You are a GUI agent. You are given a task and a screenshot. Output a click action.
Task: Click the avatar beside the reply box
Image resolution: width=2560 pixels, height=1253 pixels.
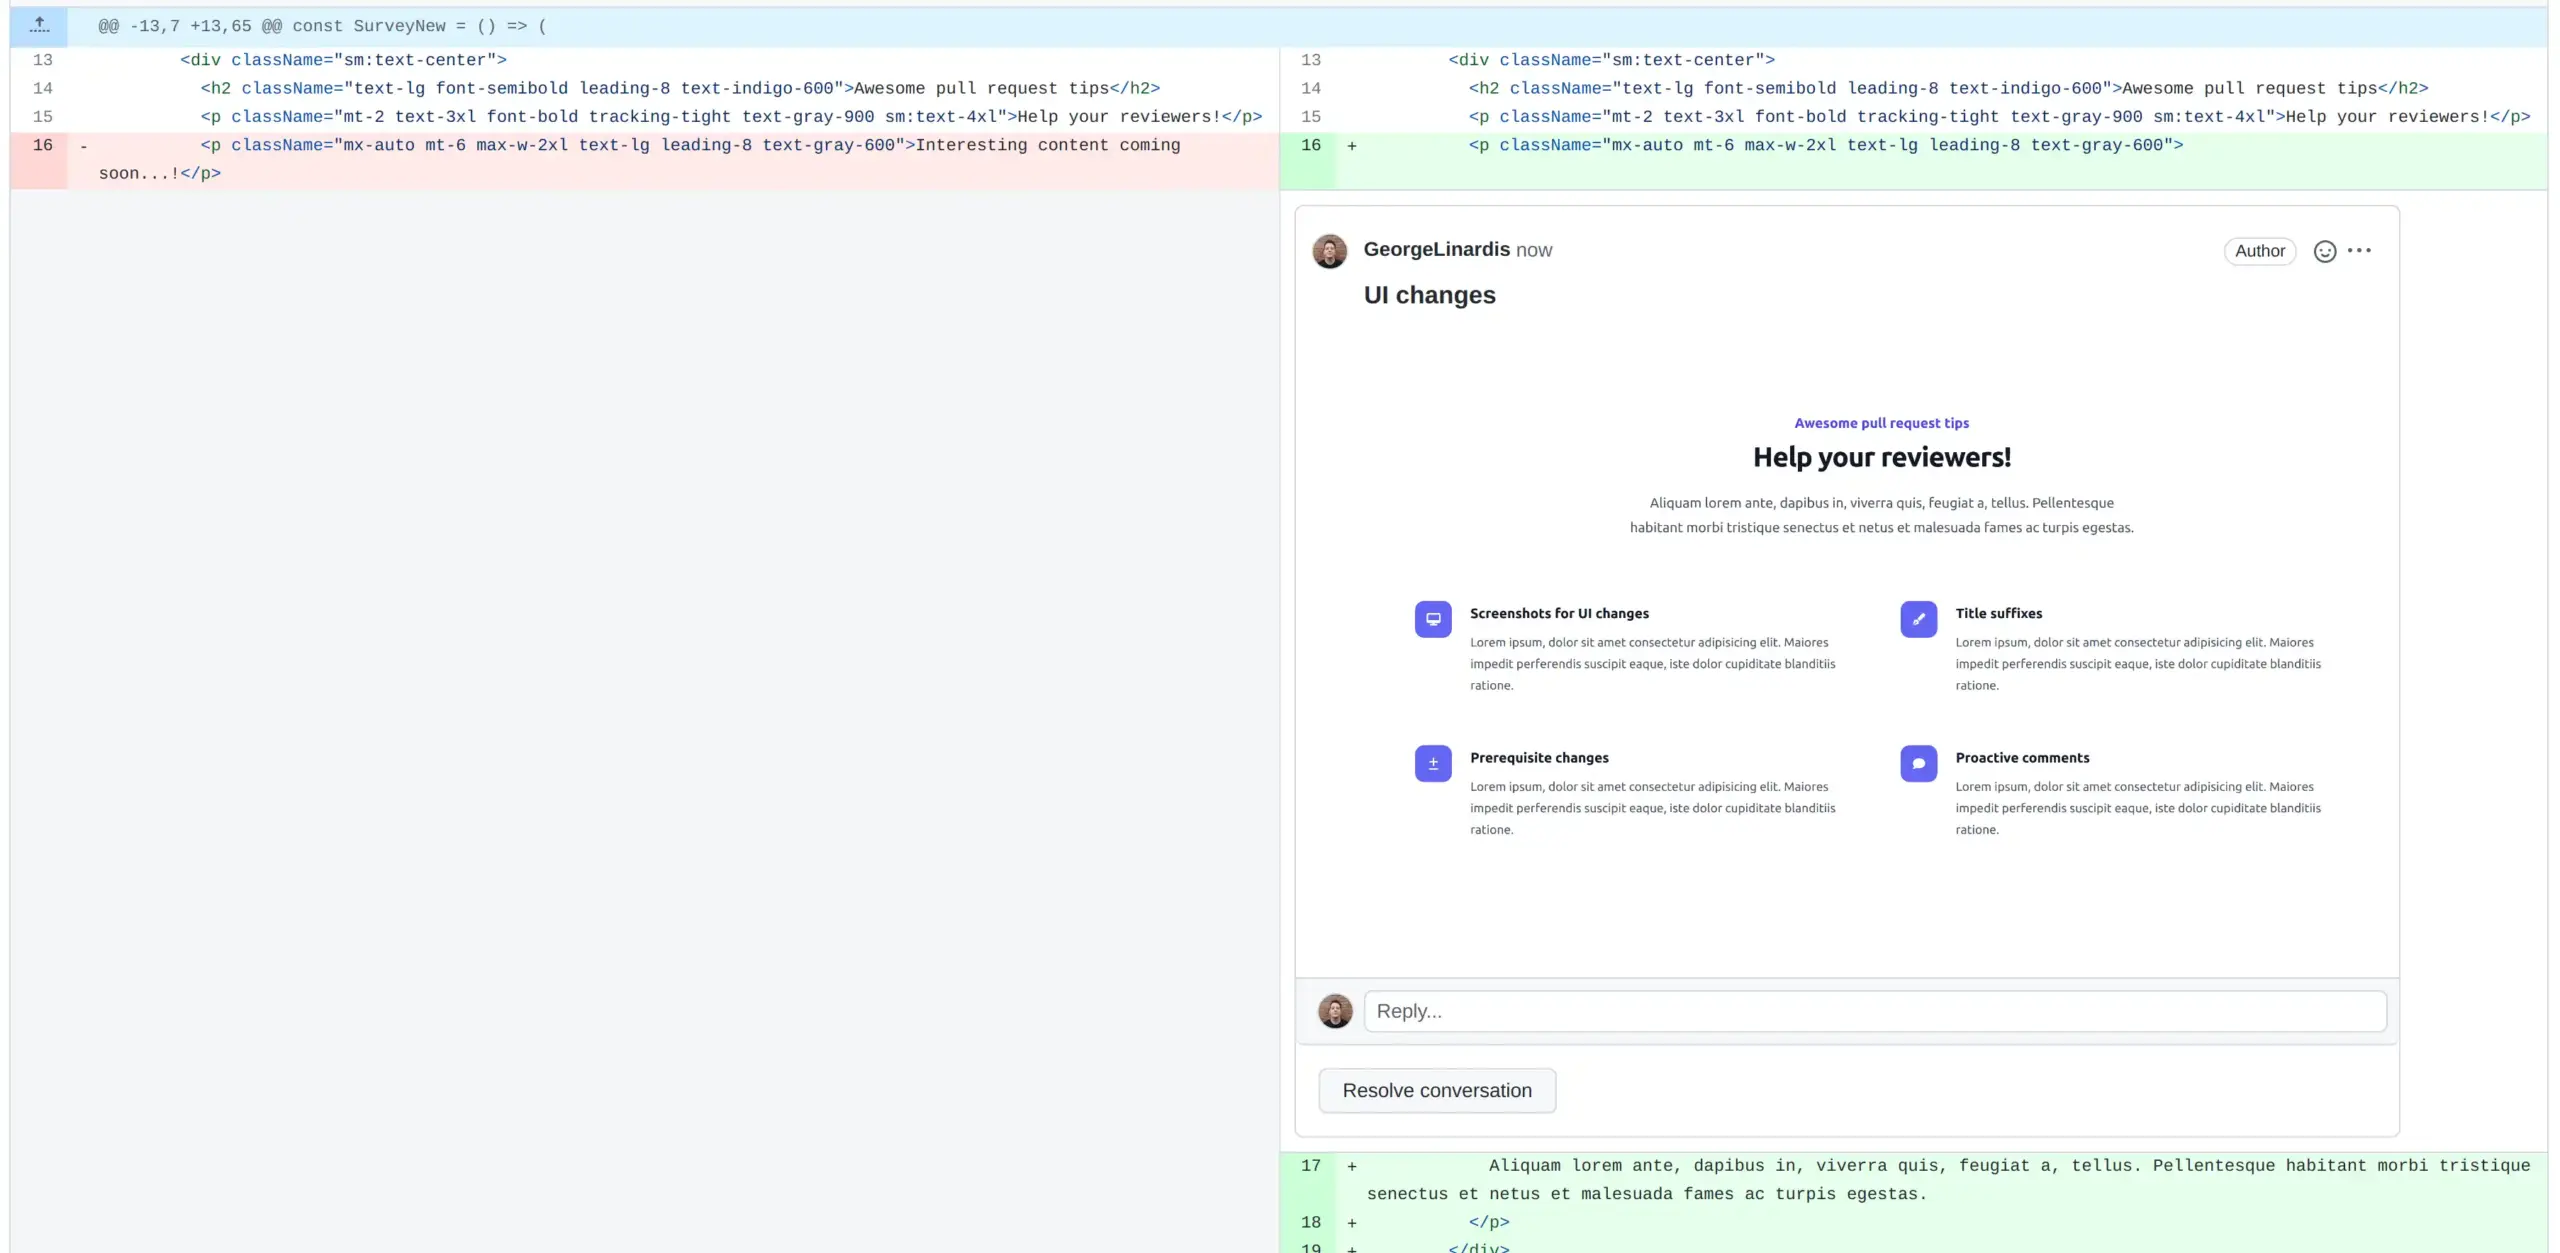(1335, 1011)
